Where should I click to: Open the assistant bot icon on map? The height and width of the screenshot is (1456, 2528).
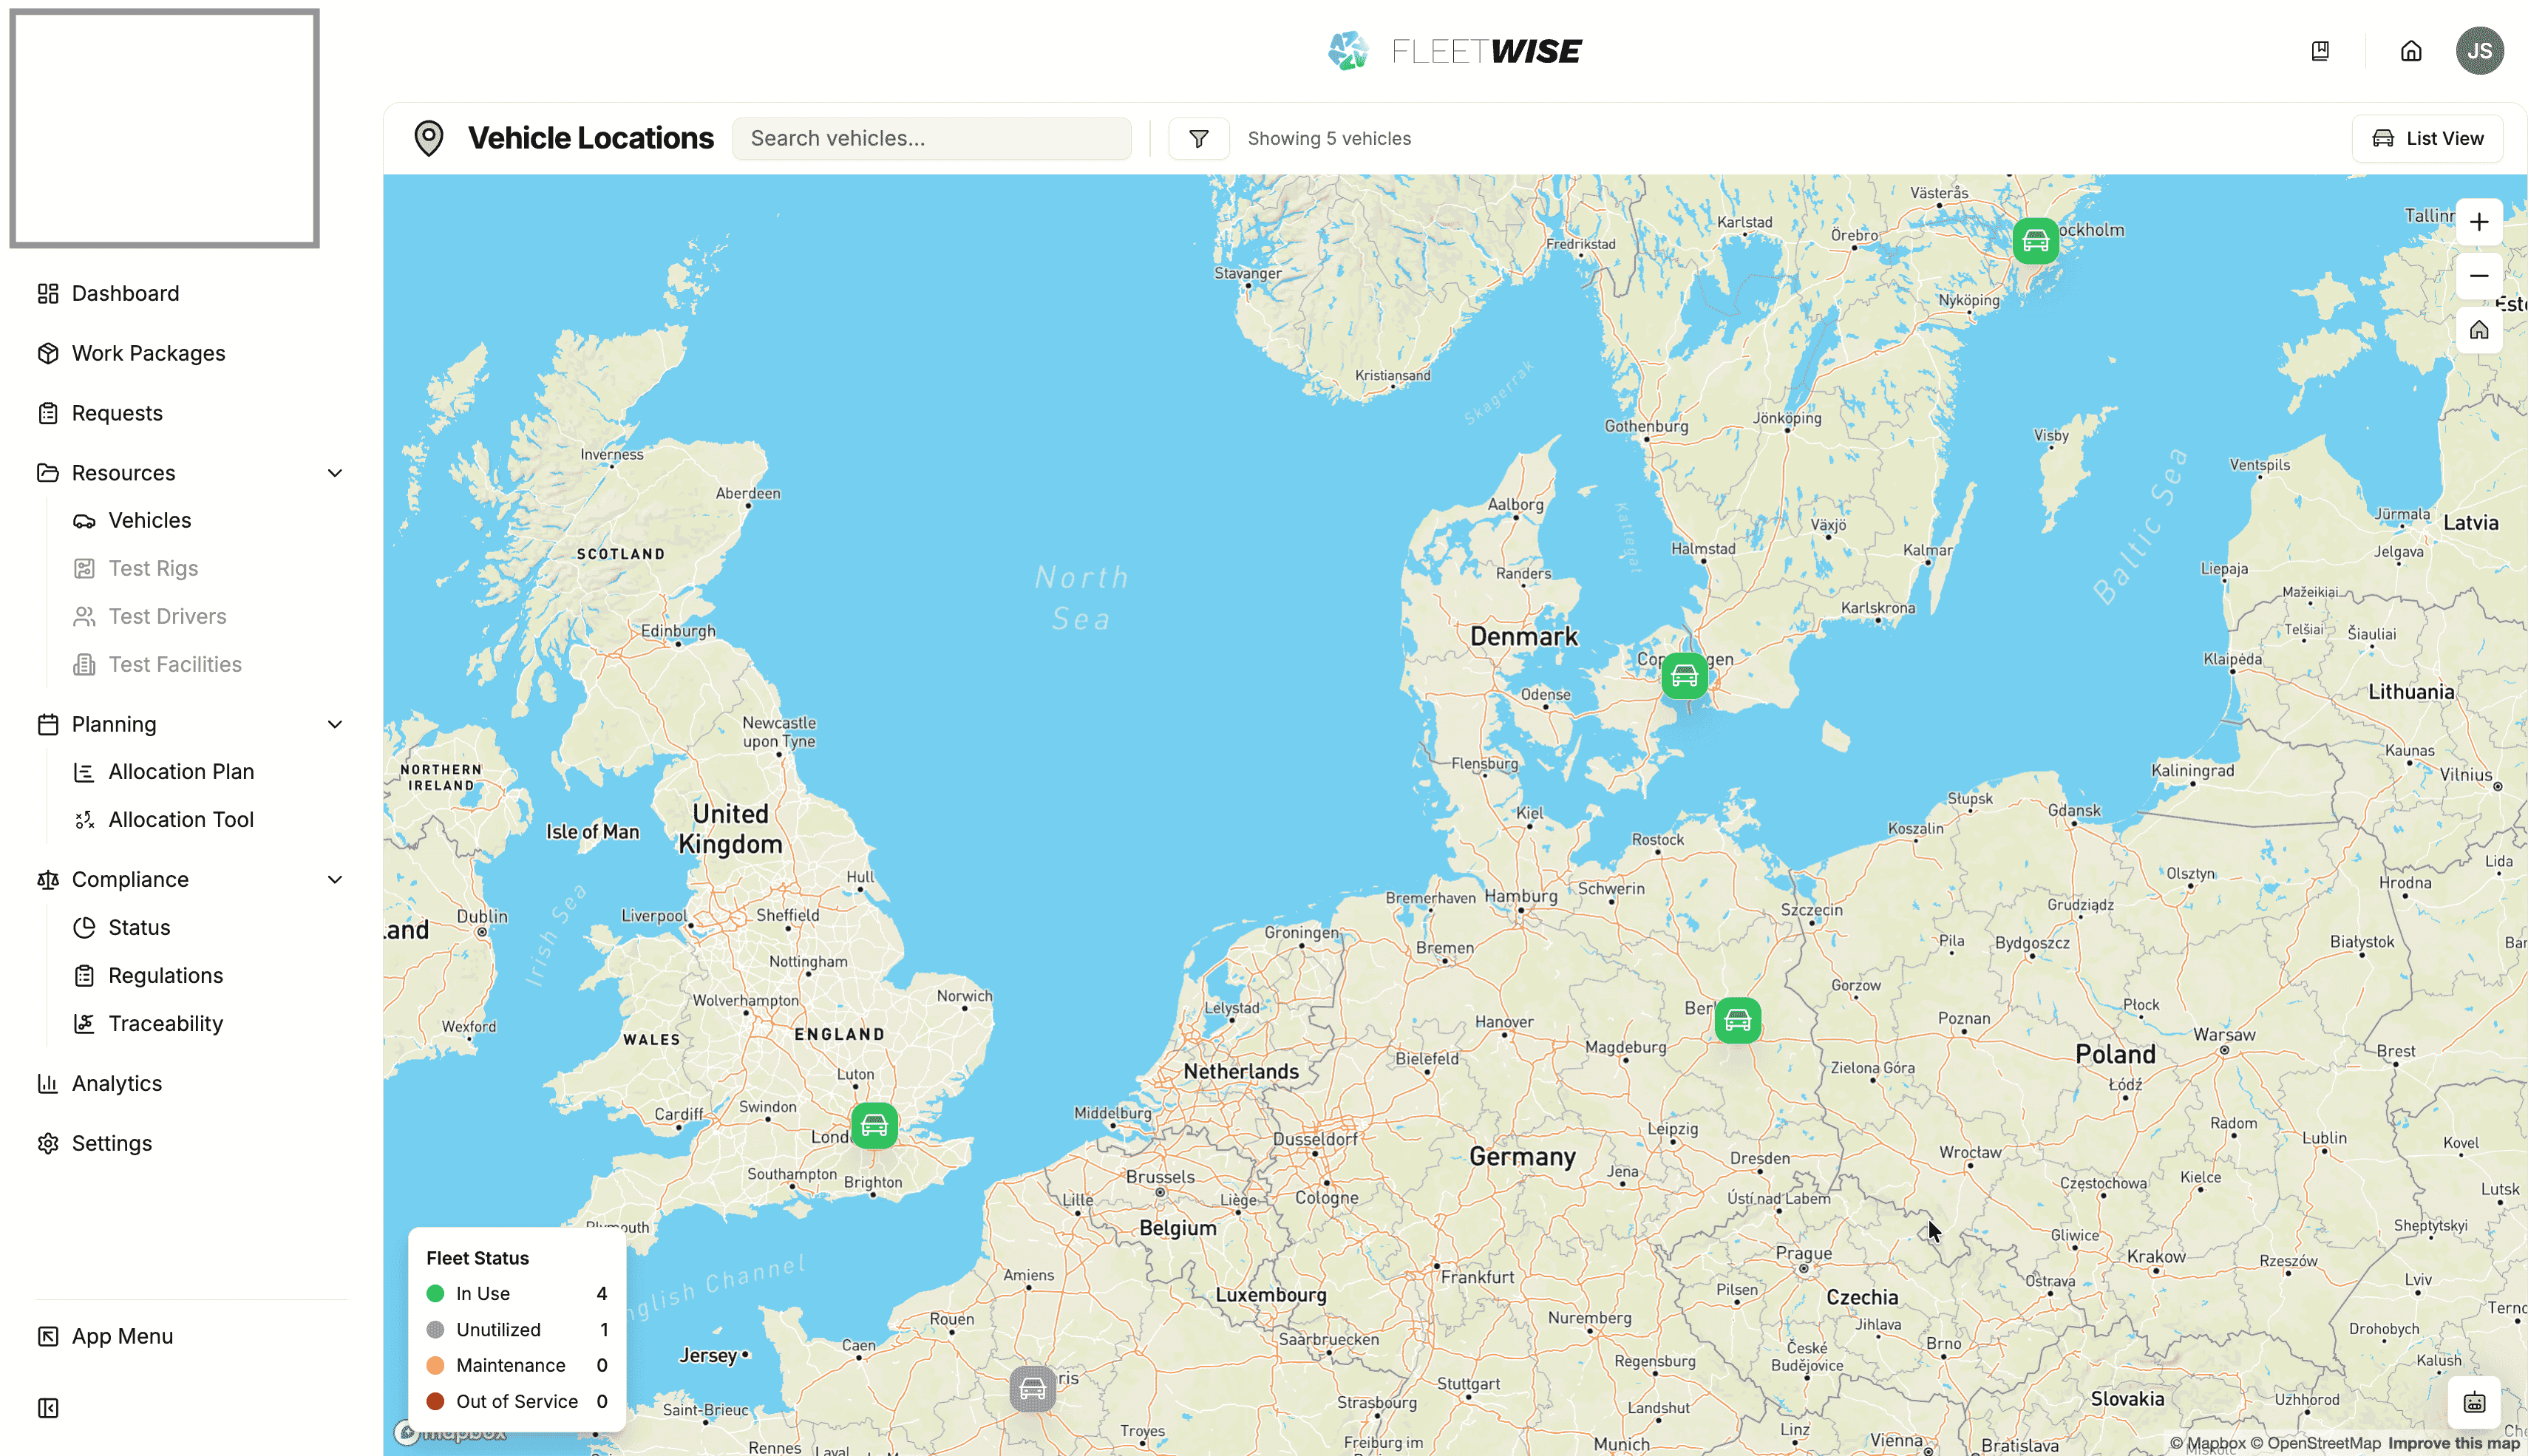[x=2474, y=1403]
